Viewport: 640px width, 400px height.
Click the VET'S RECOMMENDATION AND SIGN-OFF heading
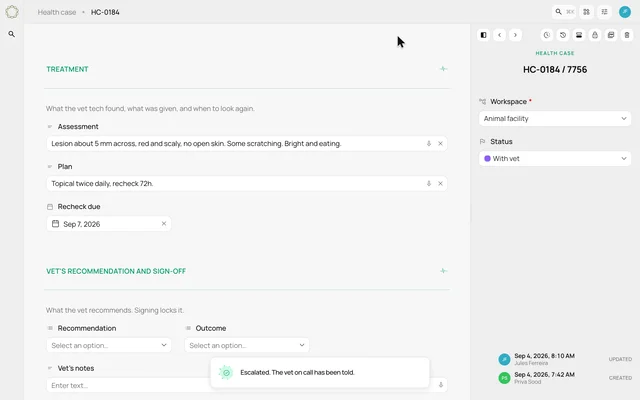(116, 271)
